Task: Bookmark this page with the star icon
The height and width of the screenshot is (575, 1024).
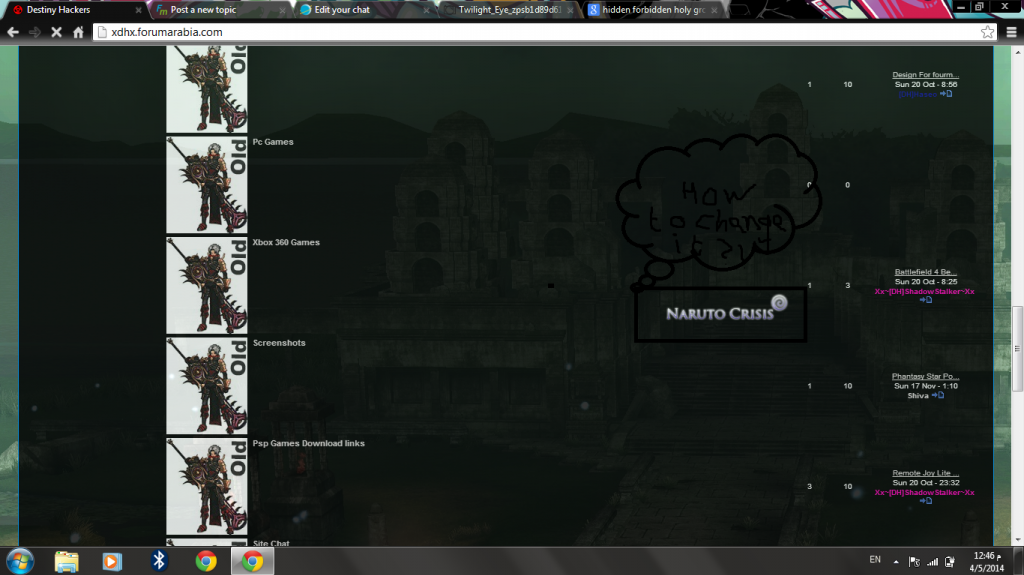Action: (x=987, y=32)
